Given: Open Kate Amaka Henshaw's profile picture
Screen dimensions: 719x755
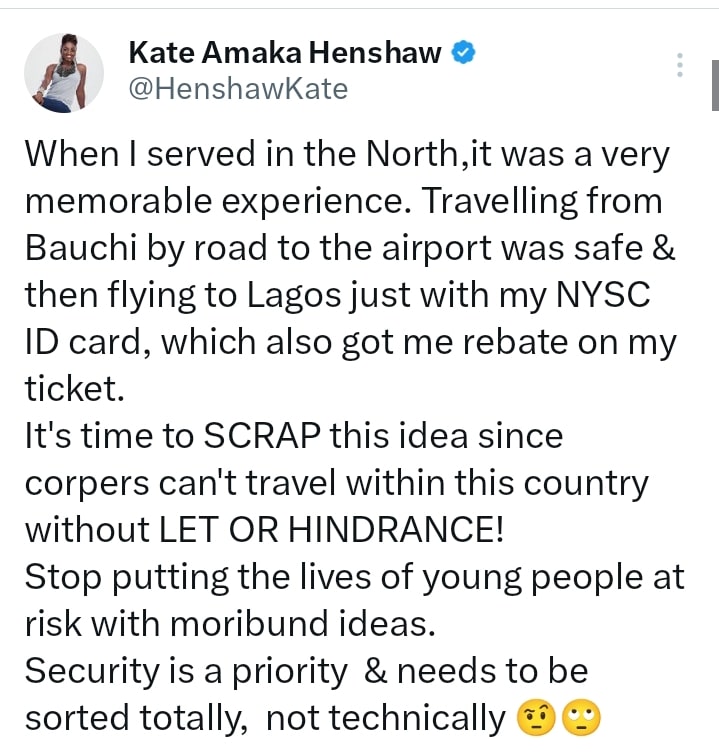Looking at the screenshot, I should [x=63, y=72].
